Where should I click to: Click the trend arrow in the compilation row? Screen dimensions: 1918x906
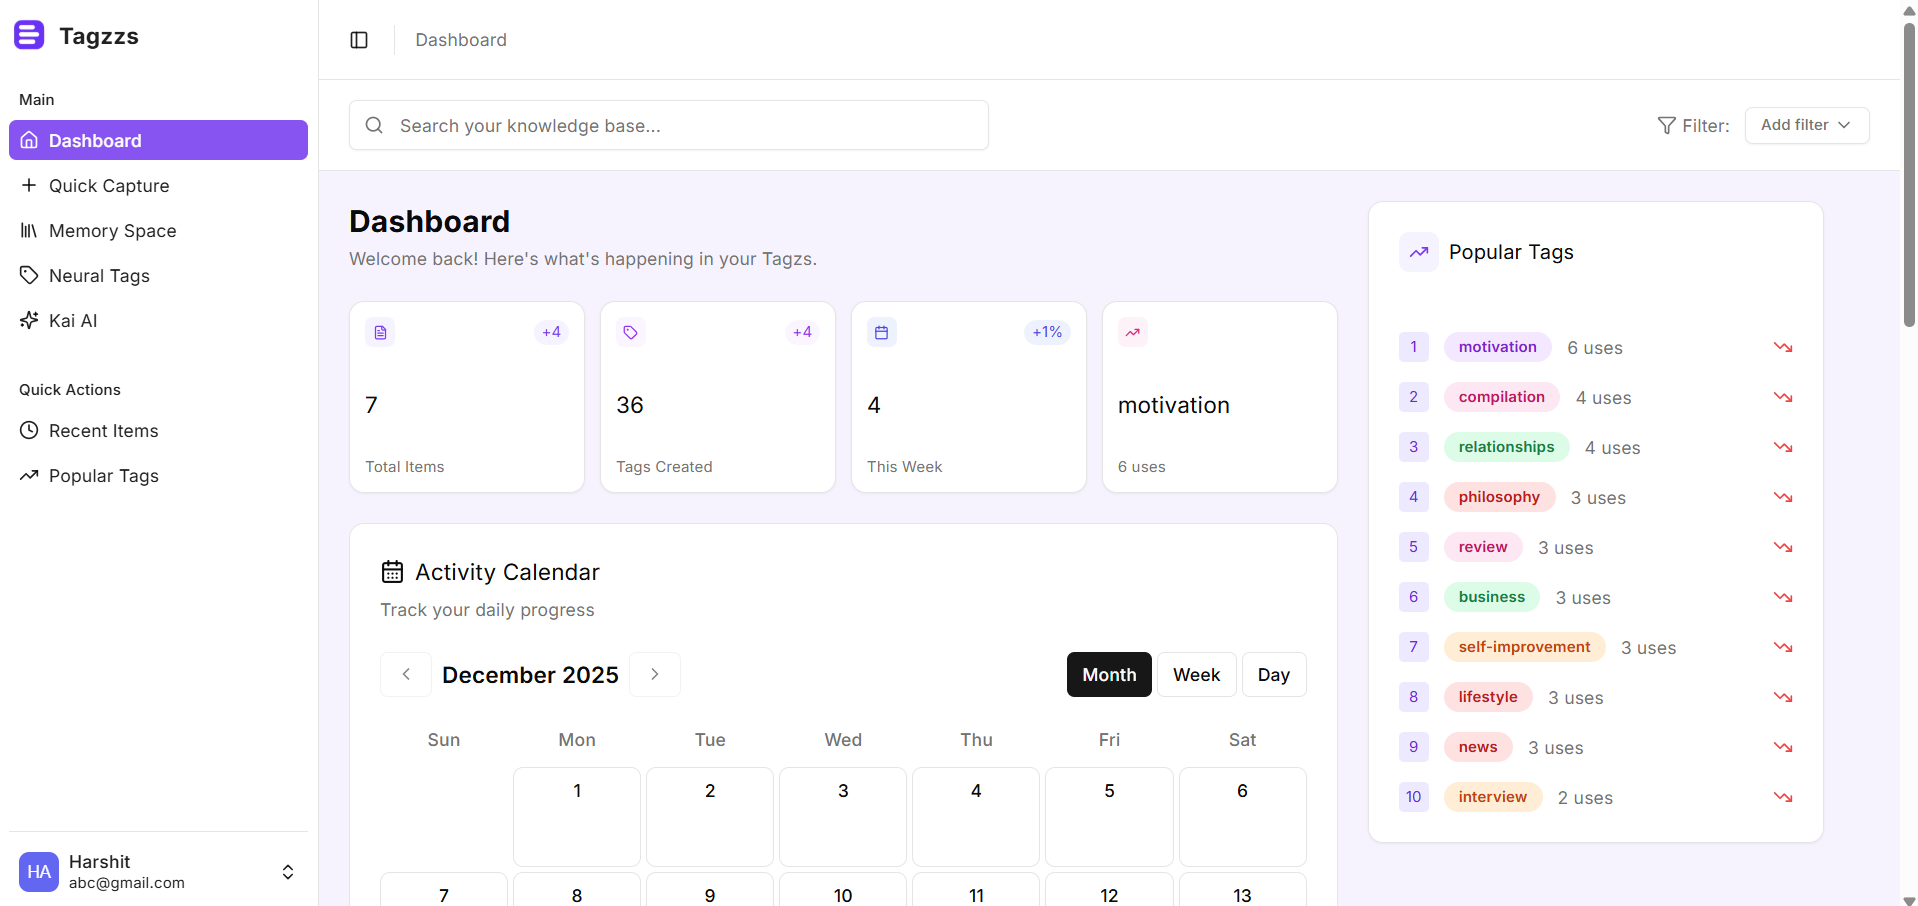1783,397
